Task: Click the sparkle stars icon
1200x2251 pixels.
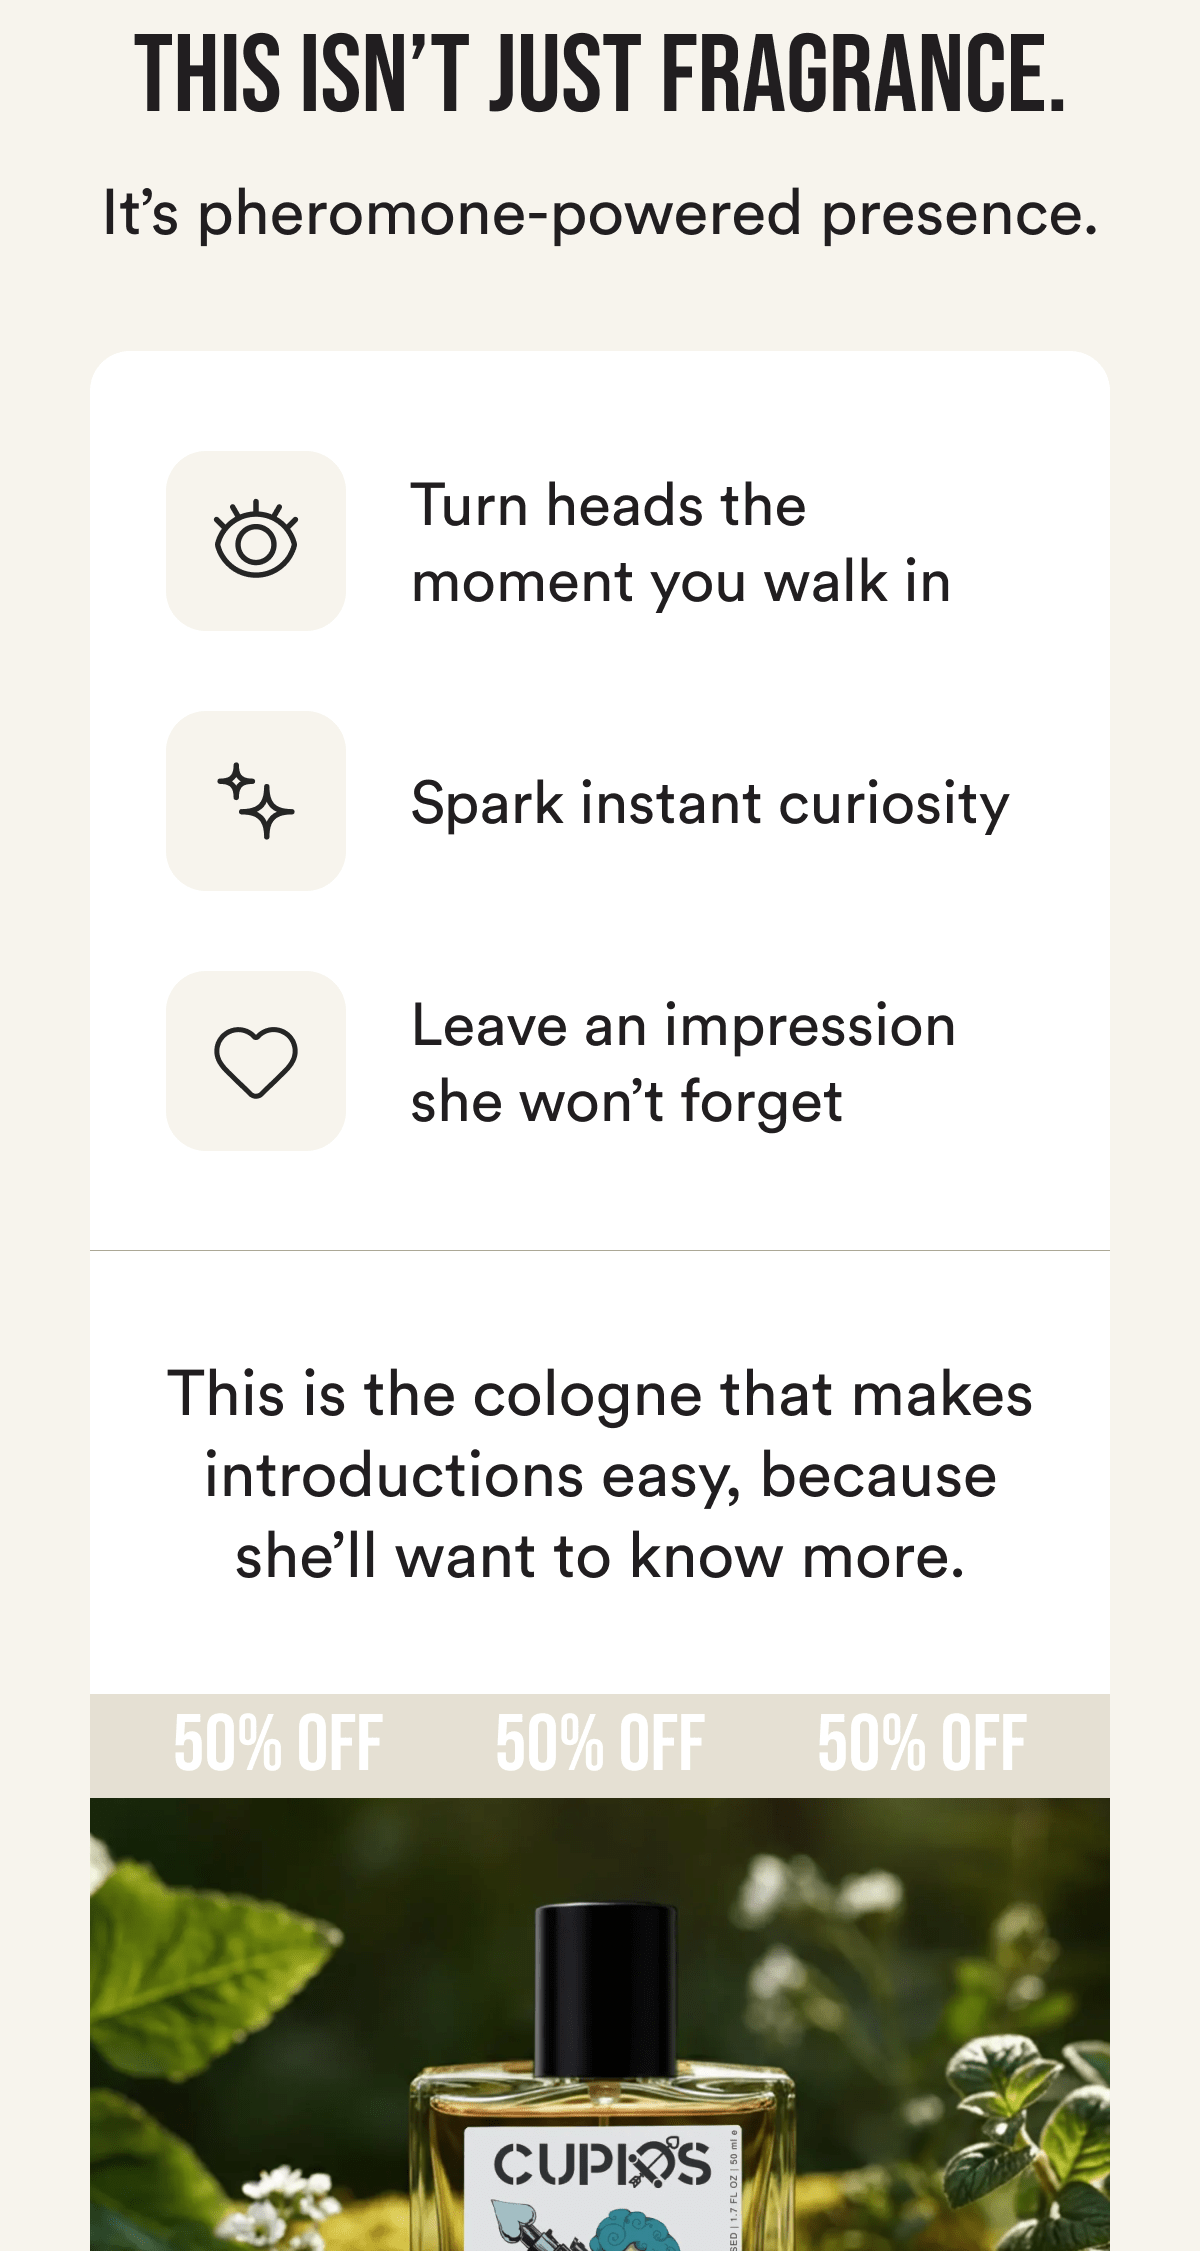Action: [x=256, y=801]
